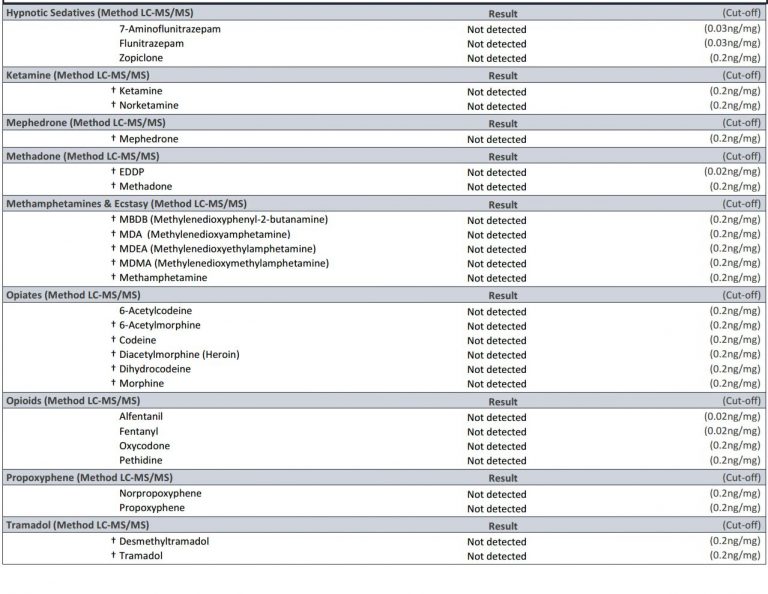Click the Methamphetamine Not detected result
Screen dimensions: 768x594
497,278
